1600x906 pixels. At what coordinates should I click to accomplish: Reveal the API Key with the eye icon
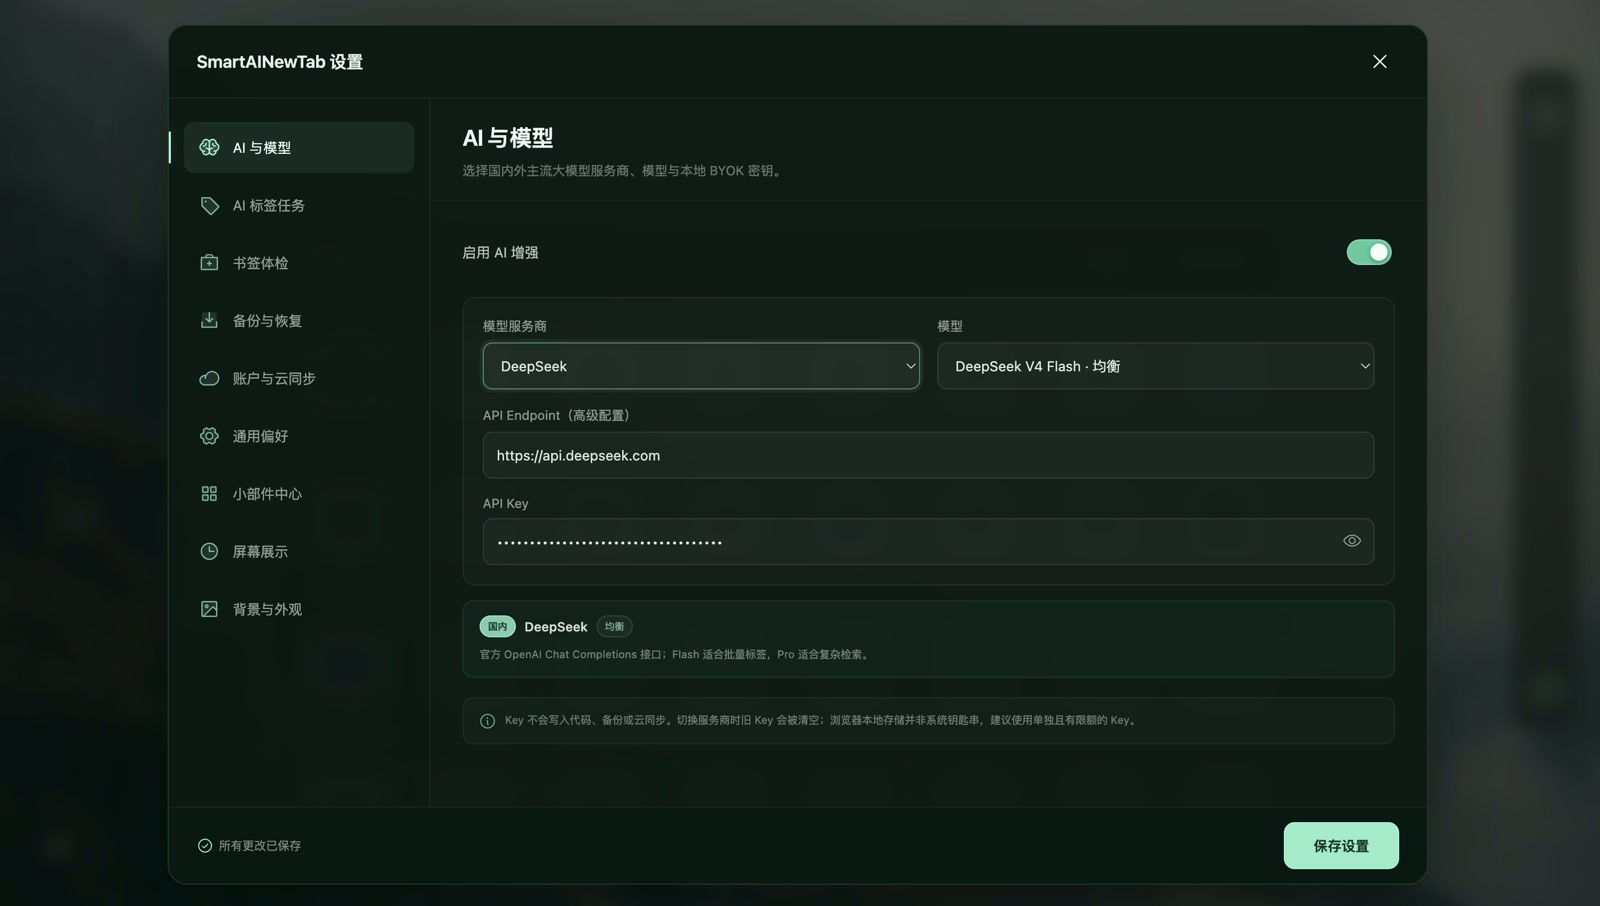(1352, 541)
